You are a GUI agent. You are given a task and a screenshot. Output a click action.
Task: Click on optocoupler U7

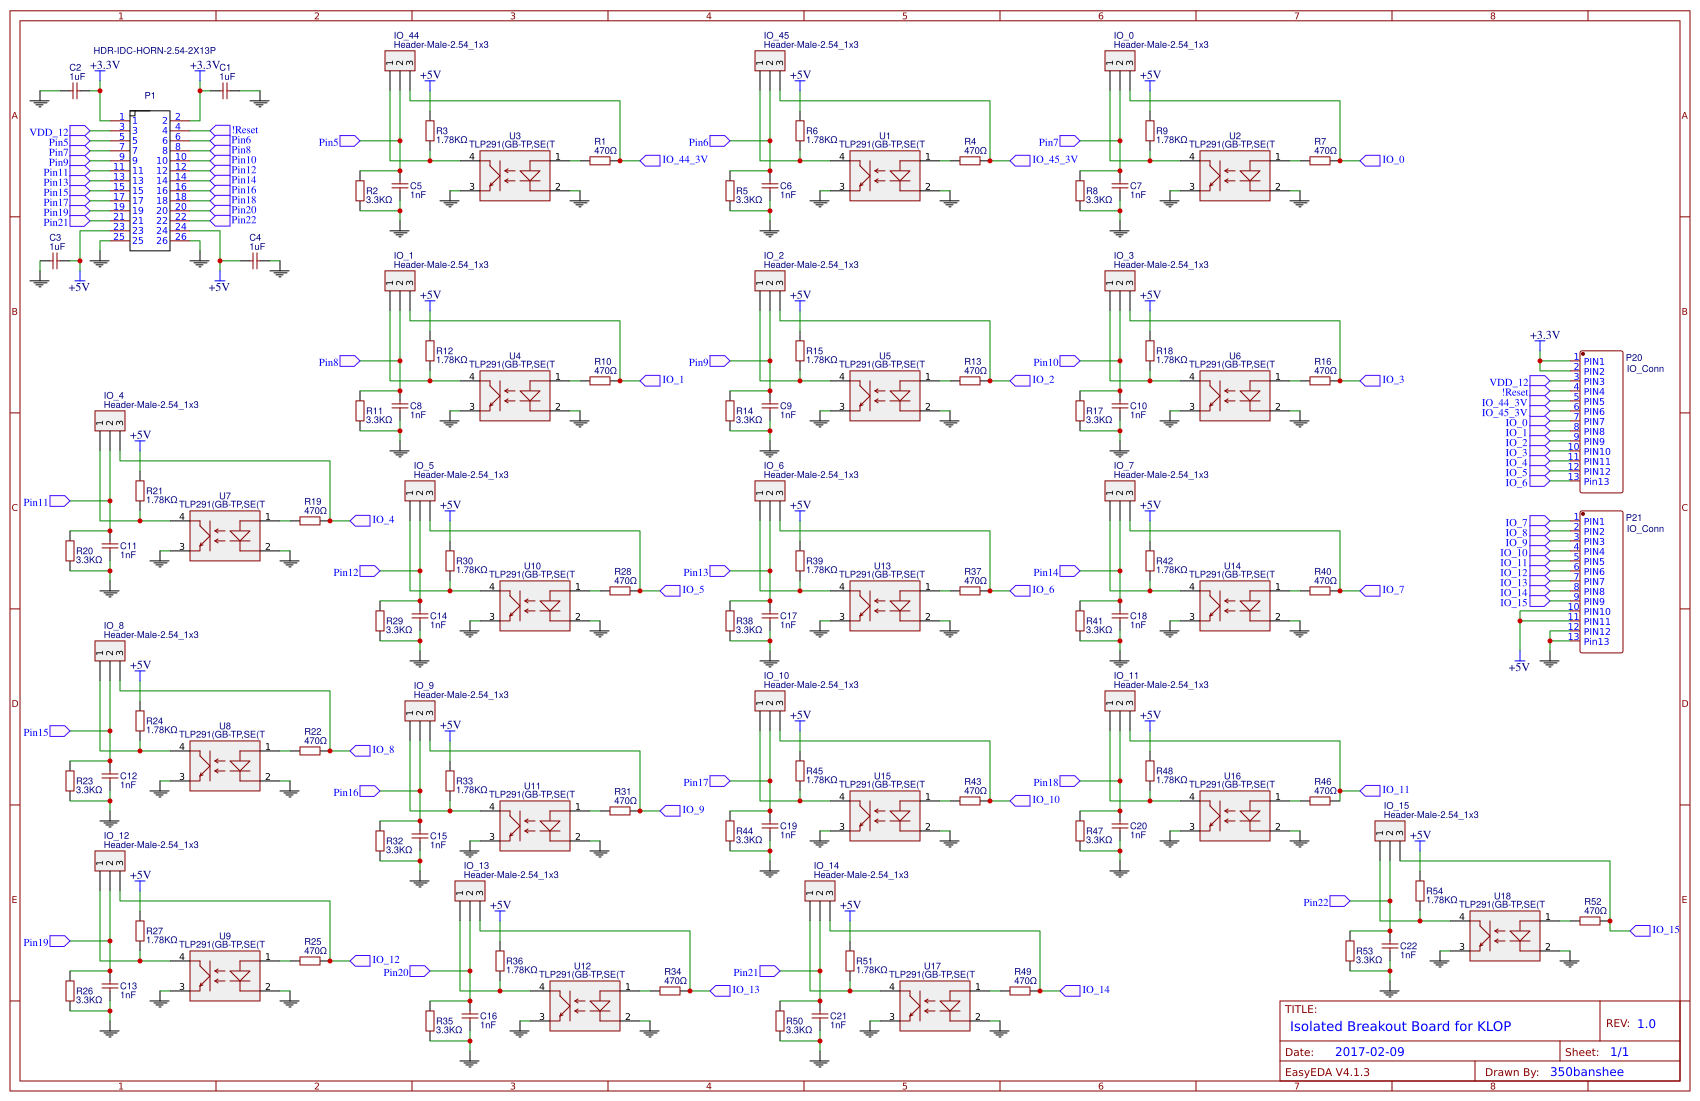(x=225, y=535)
